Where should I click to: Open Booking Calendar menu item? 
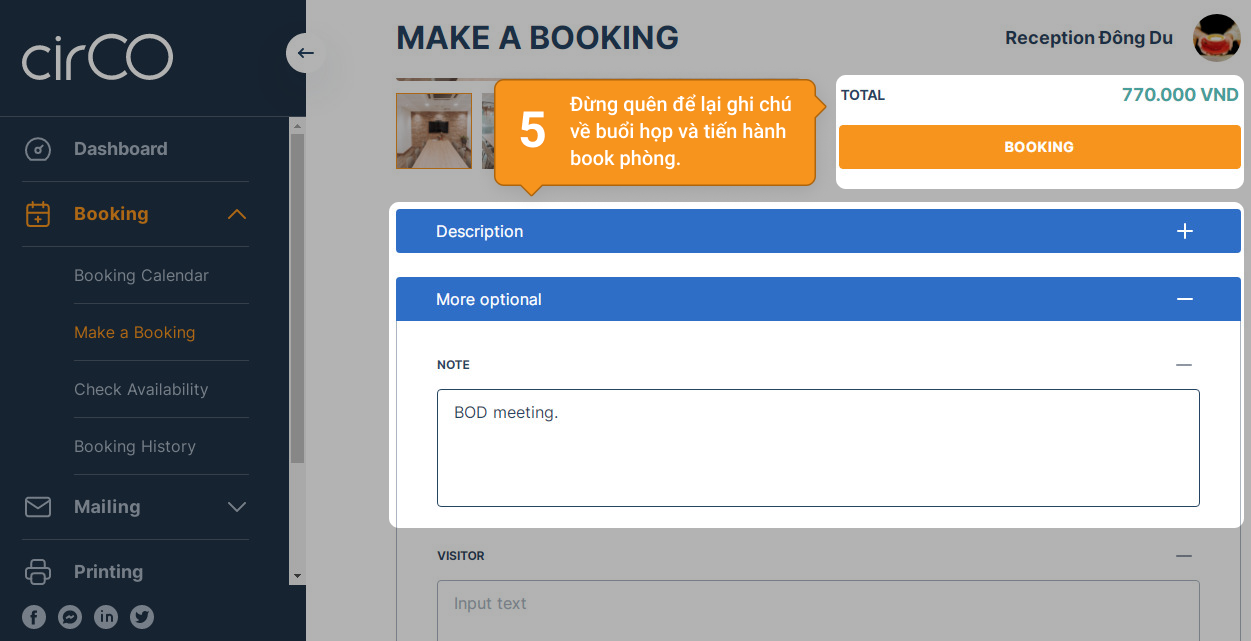click(141, 275)
